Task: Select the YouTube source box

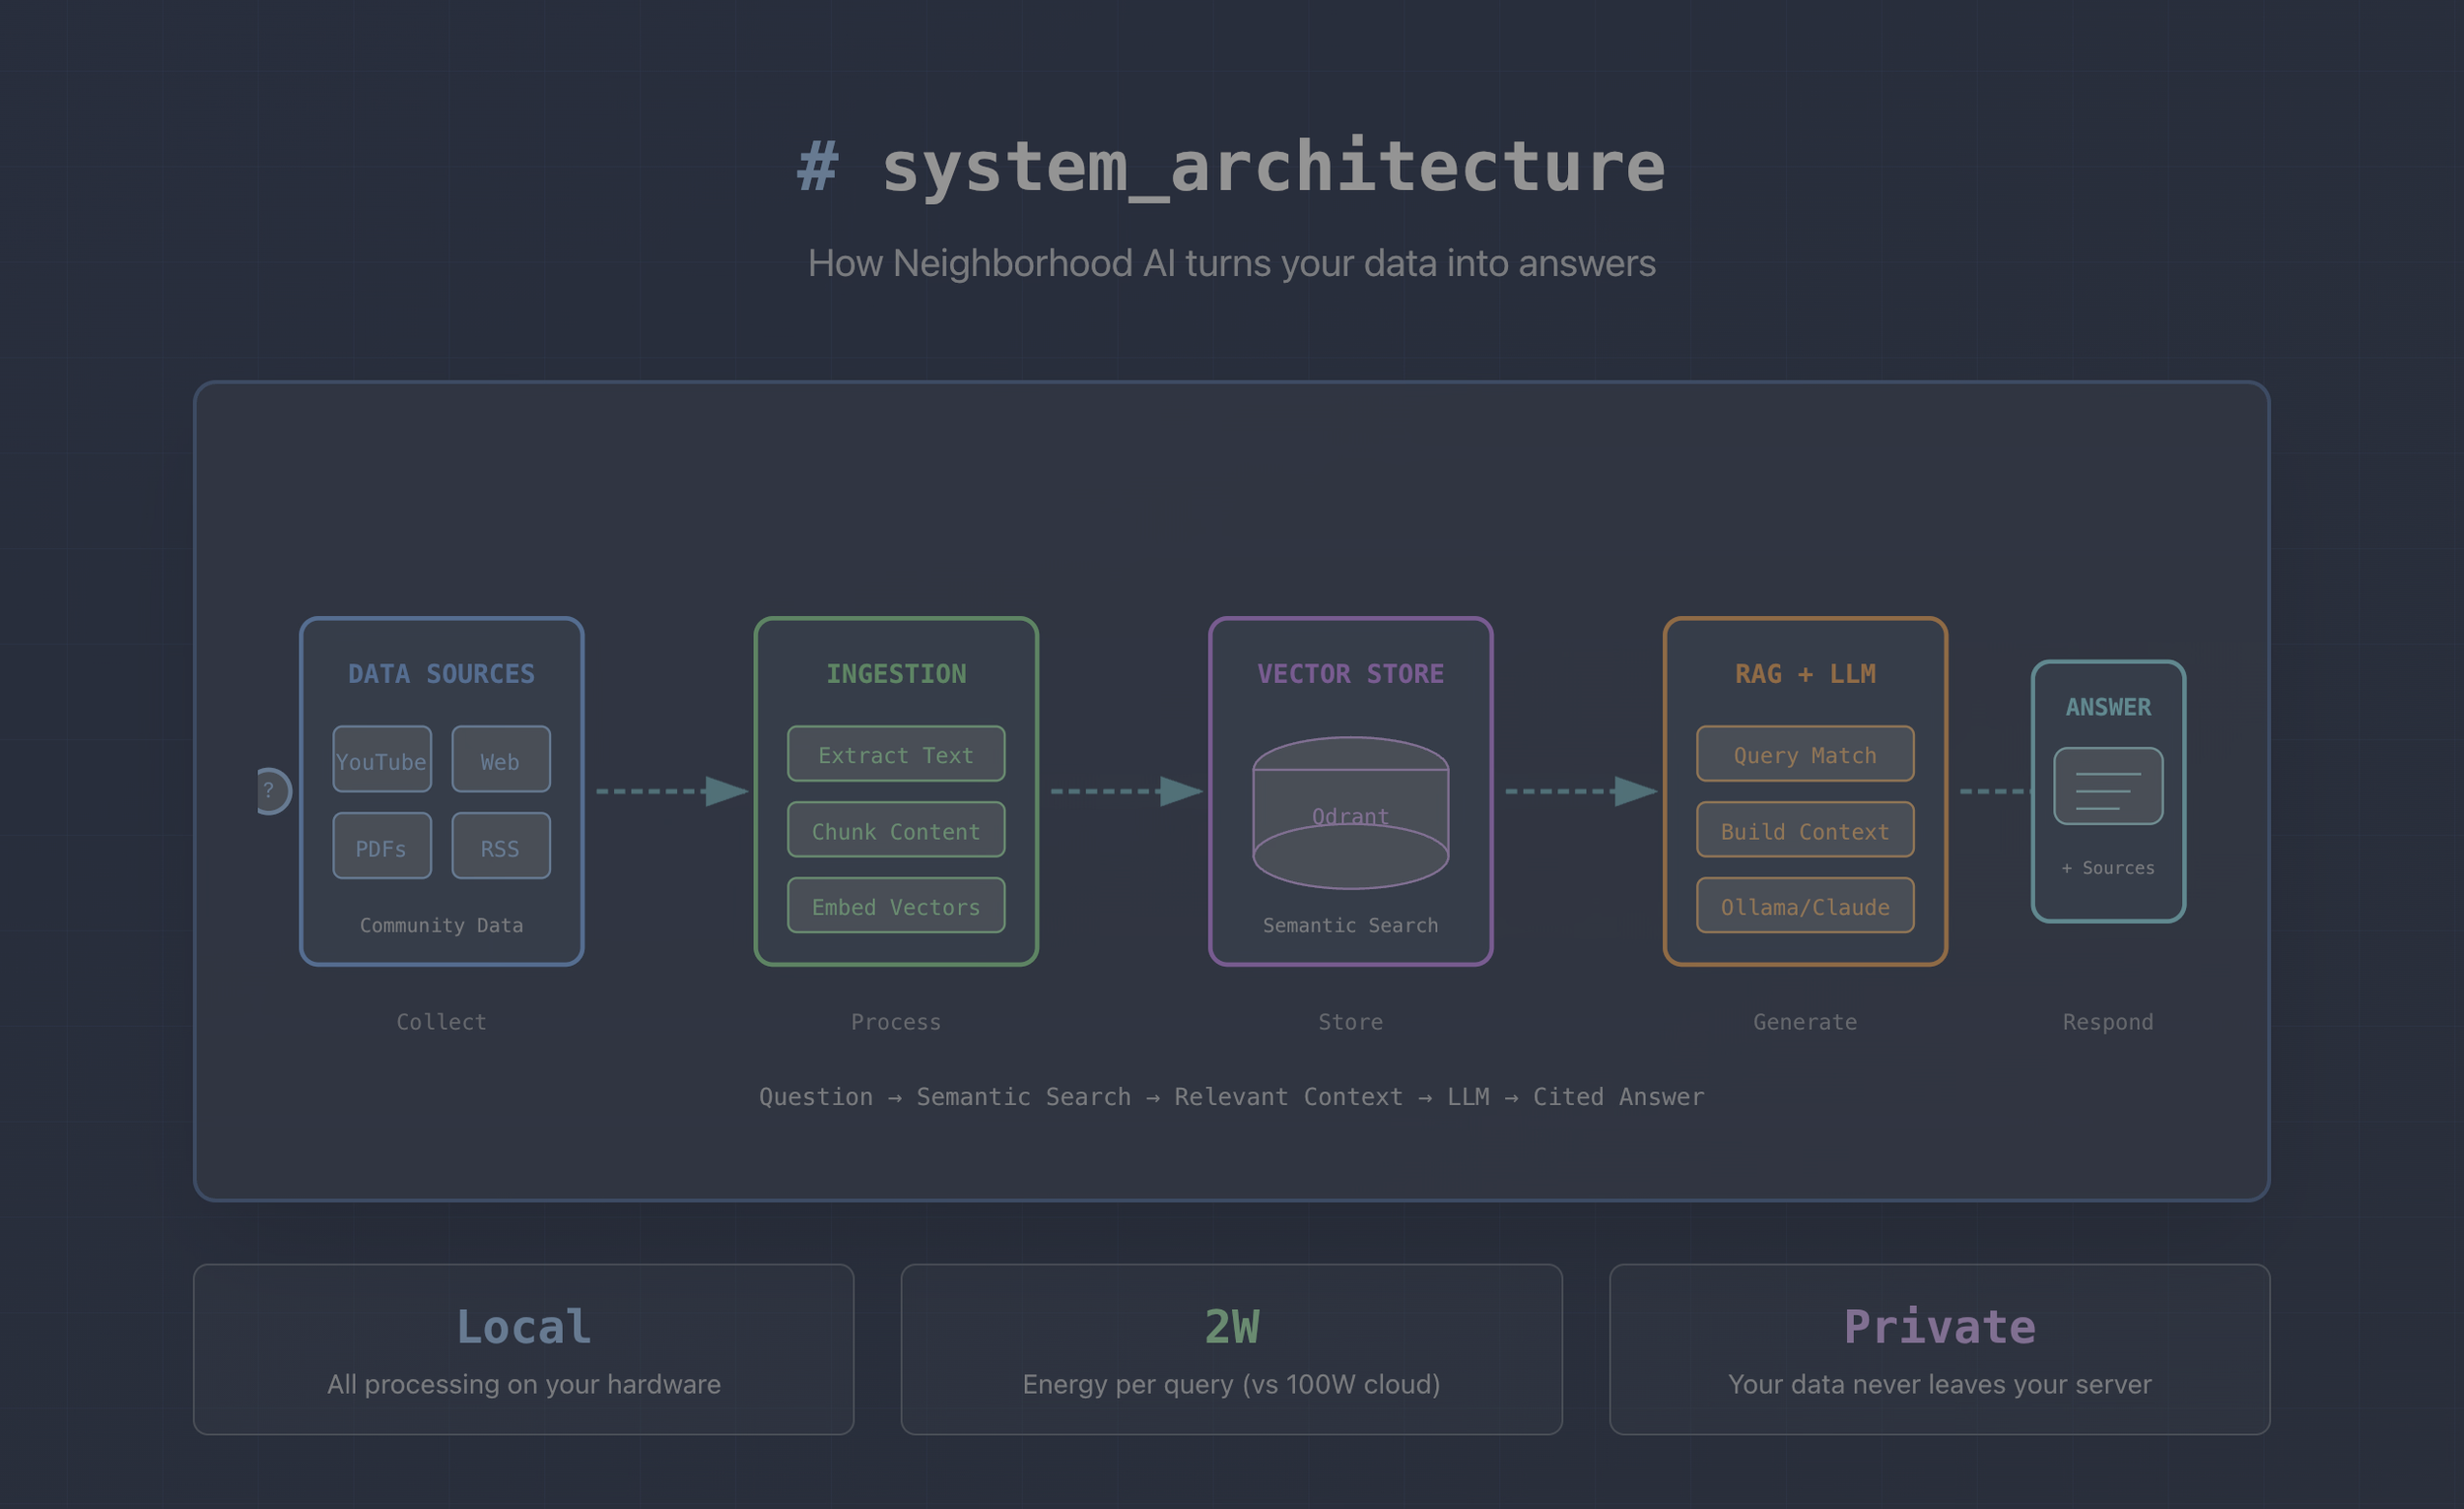Action: tap(382, 759)
